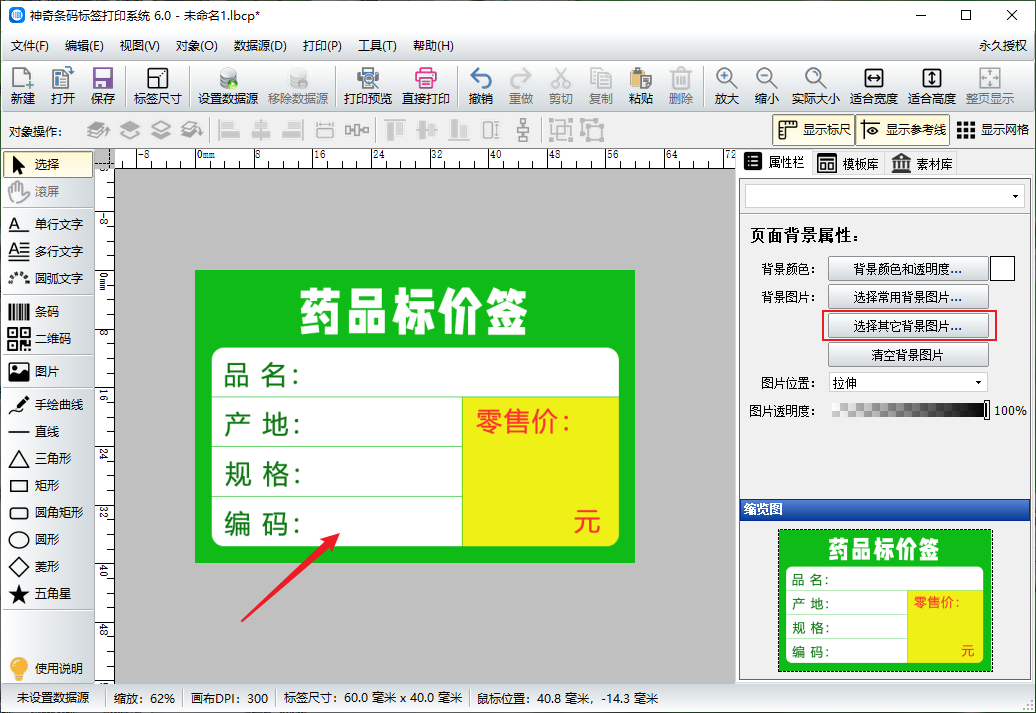Activate the 选择 selection tool

pos(48,165)
